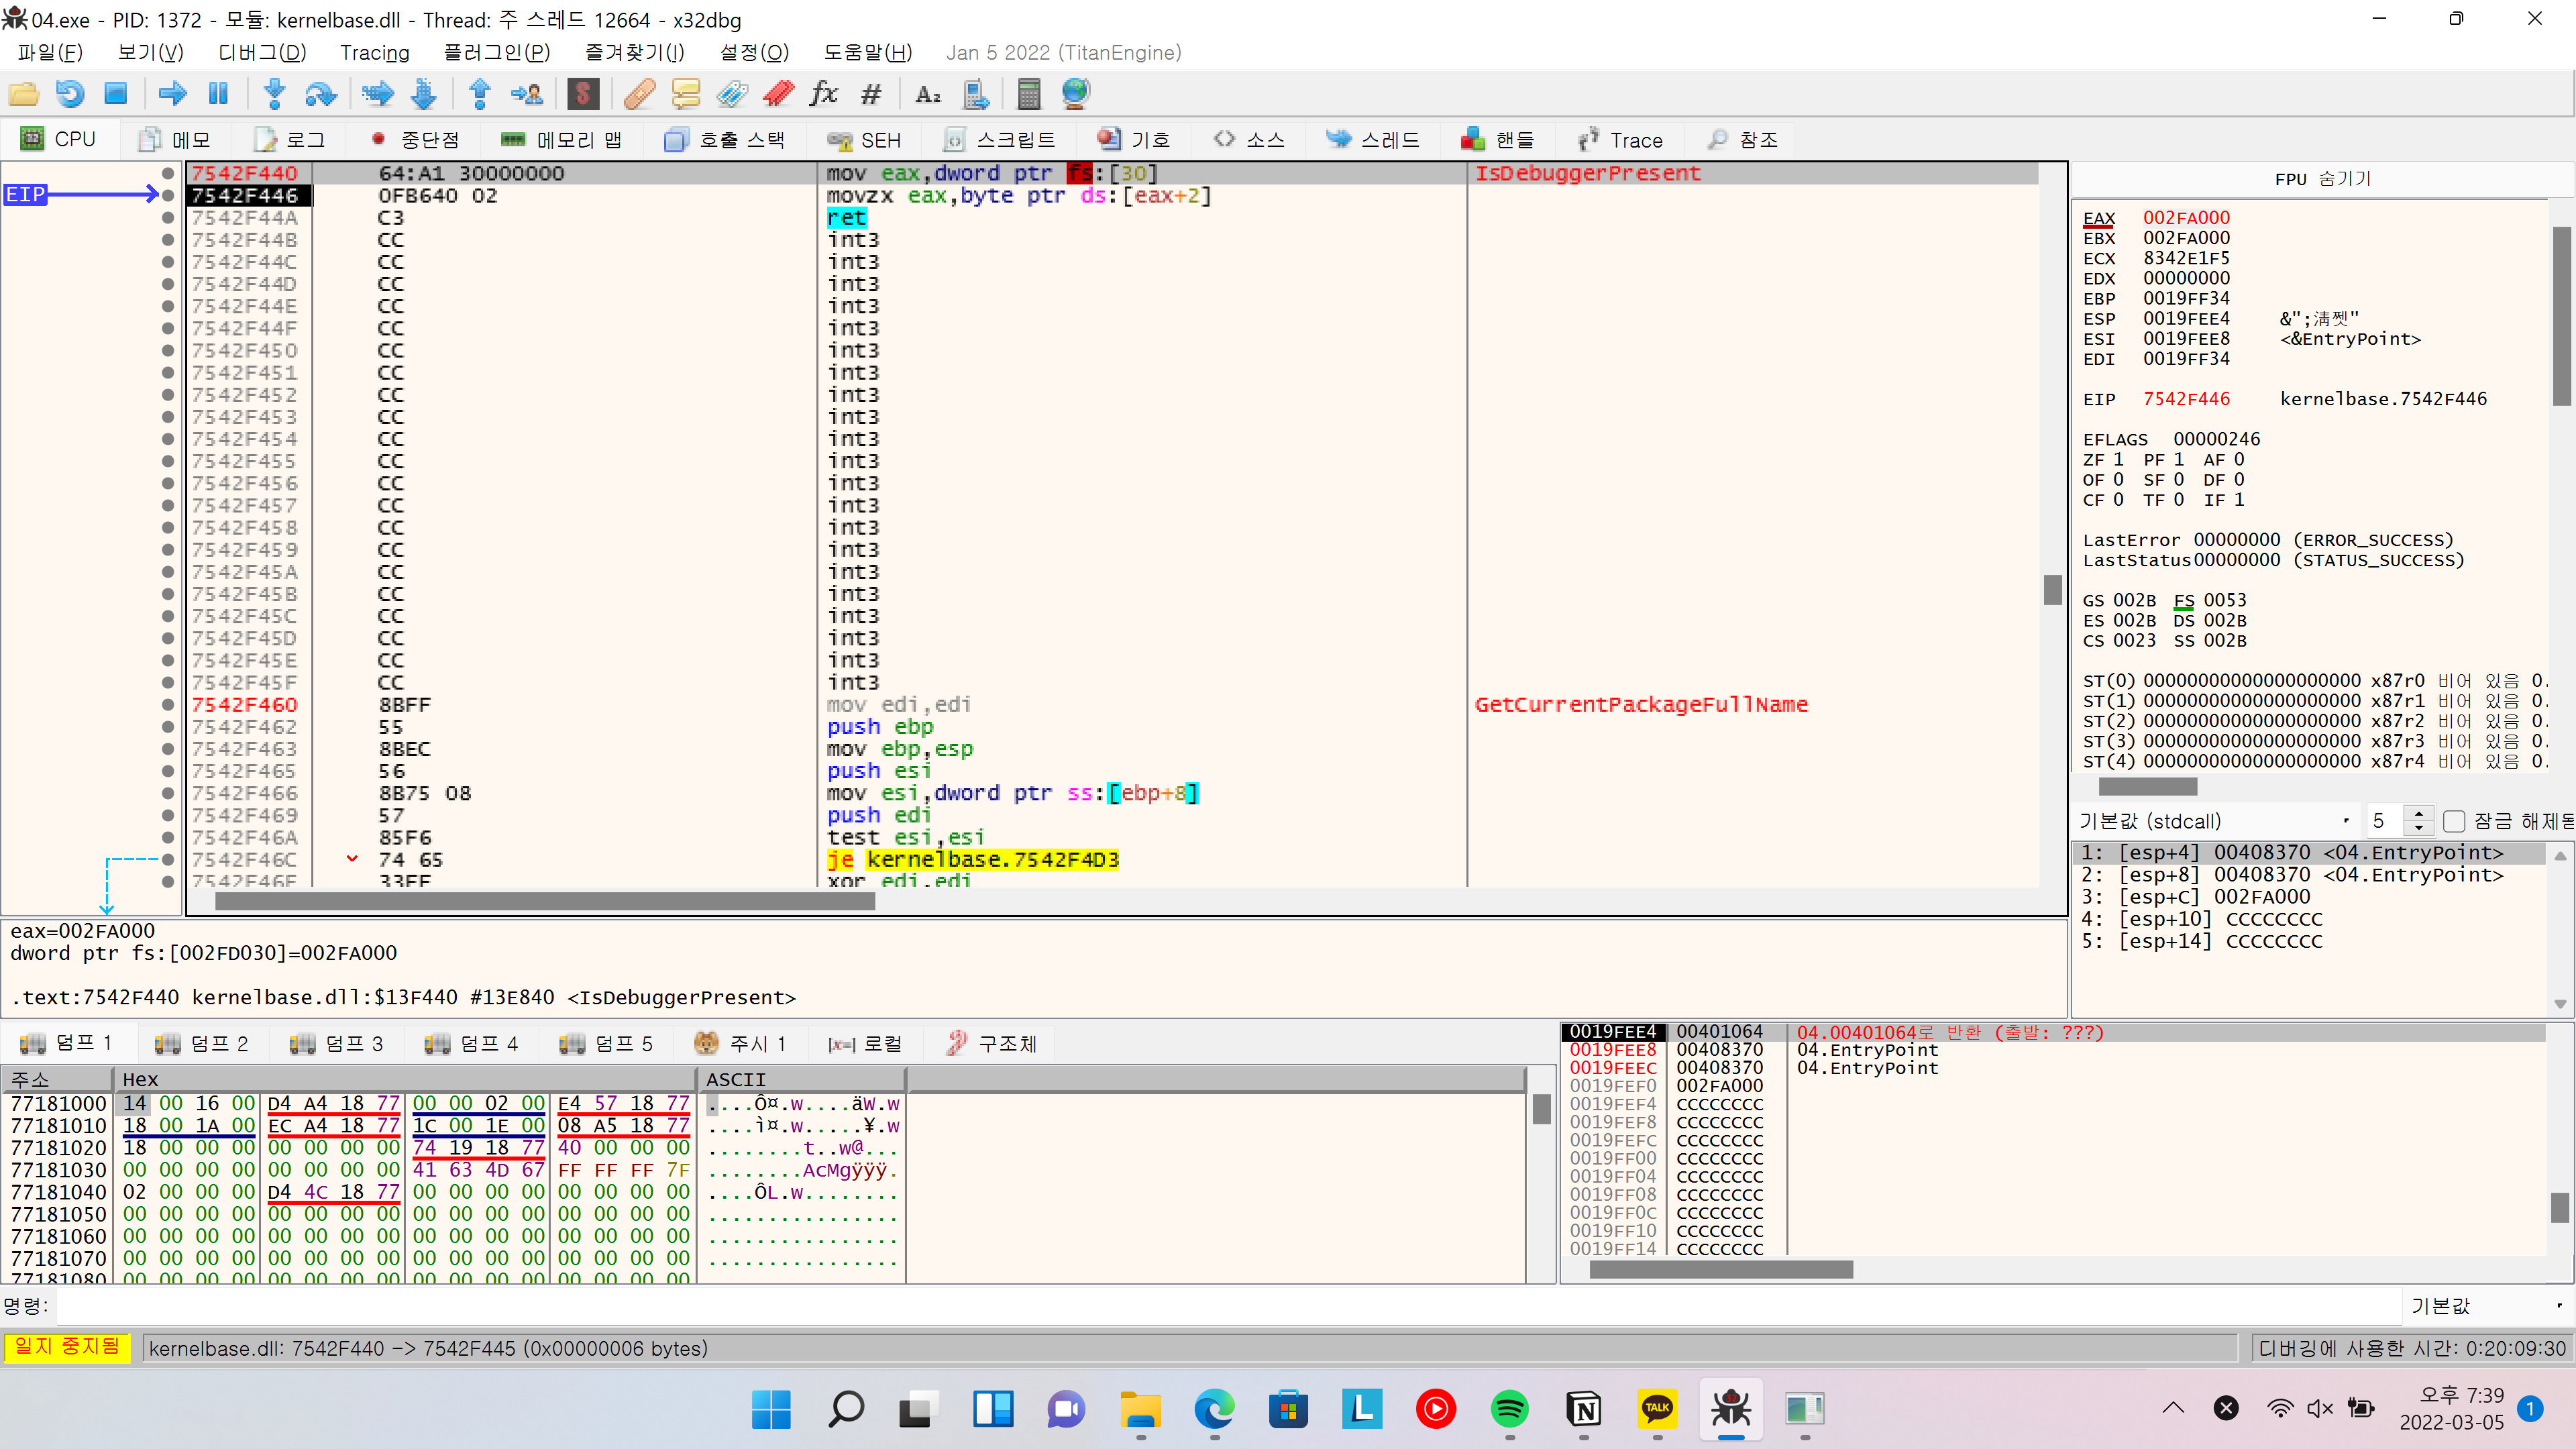The image size is (2576, 1449).
Task: Click the Functions fx icon
Action: [824, 94]
